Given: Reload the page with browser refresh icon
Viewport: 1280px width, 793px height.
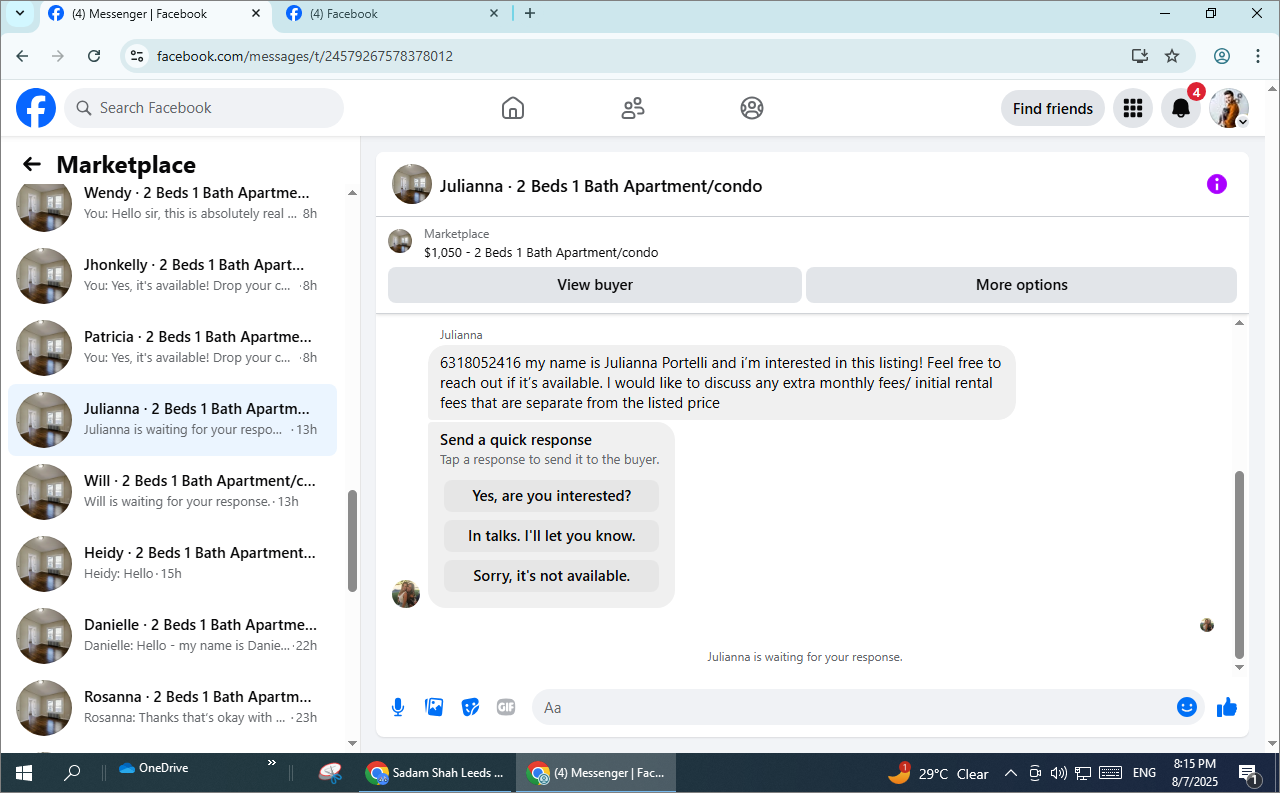Looking at the screenshot, I should coord(94,56).
